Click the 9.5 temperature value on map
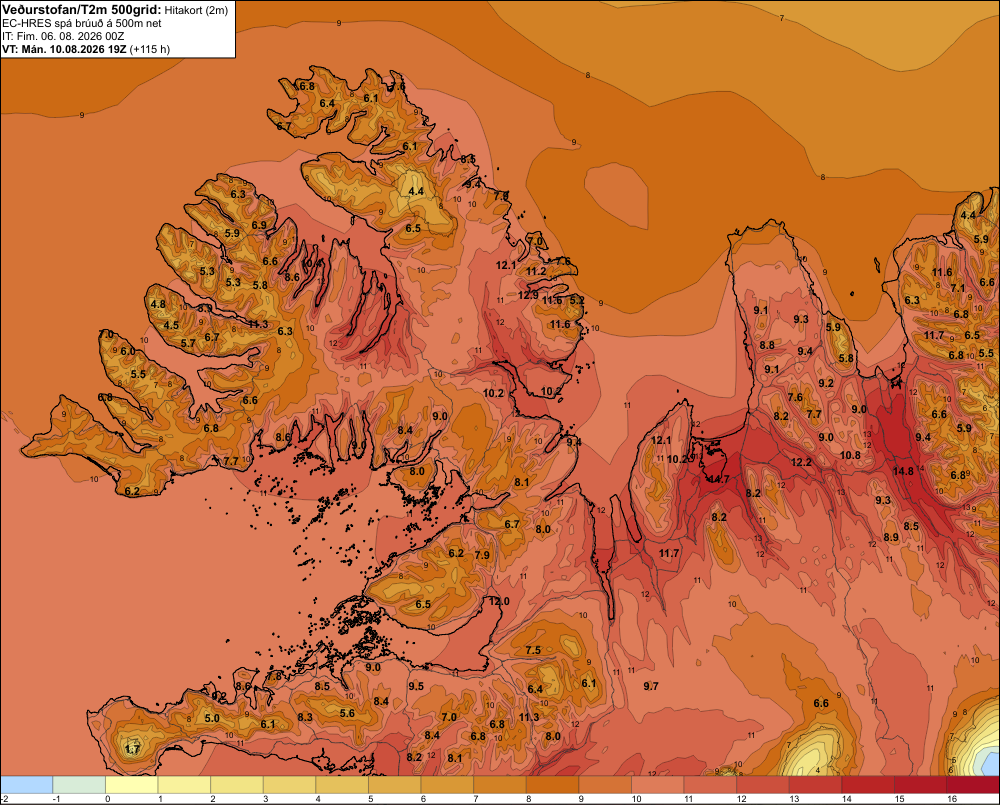Image resolution: width=1000 pixels, height=805 pixels. 416,686
